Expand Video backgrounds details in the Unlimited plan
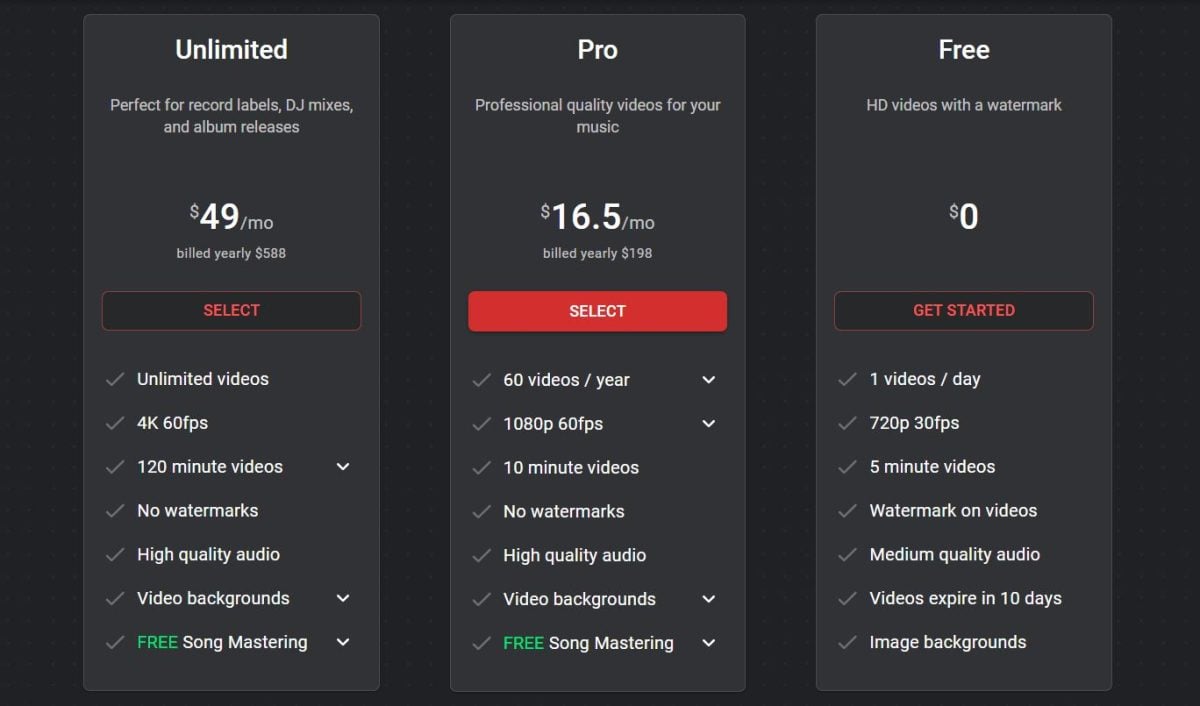 343,598
